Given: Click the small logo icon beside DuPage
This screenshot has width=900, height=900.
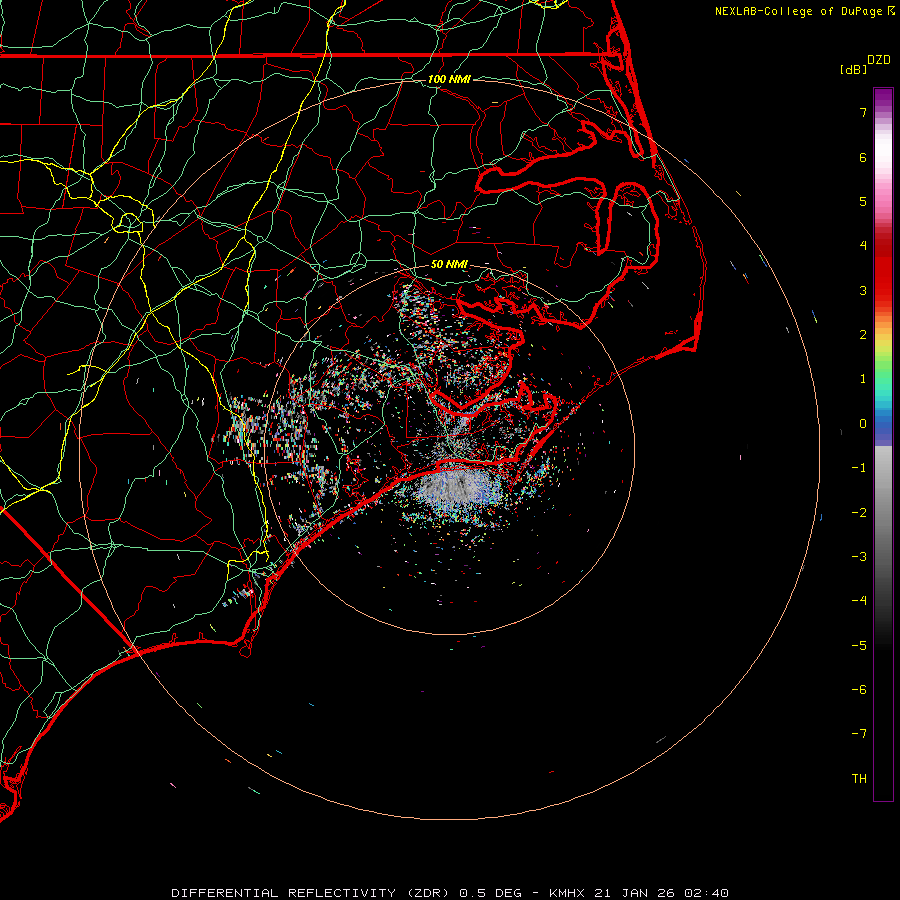Looking at the screenshot, I should click(x=891, y=11).
